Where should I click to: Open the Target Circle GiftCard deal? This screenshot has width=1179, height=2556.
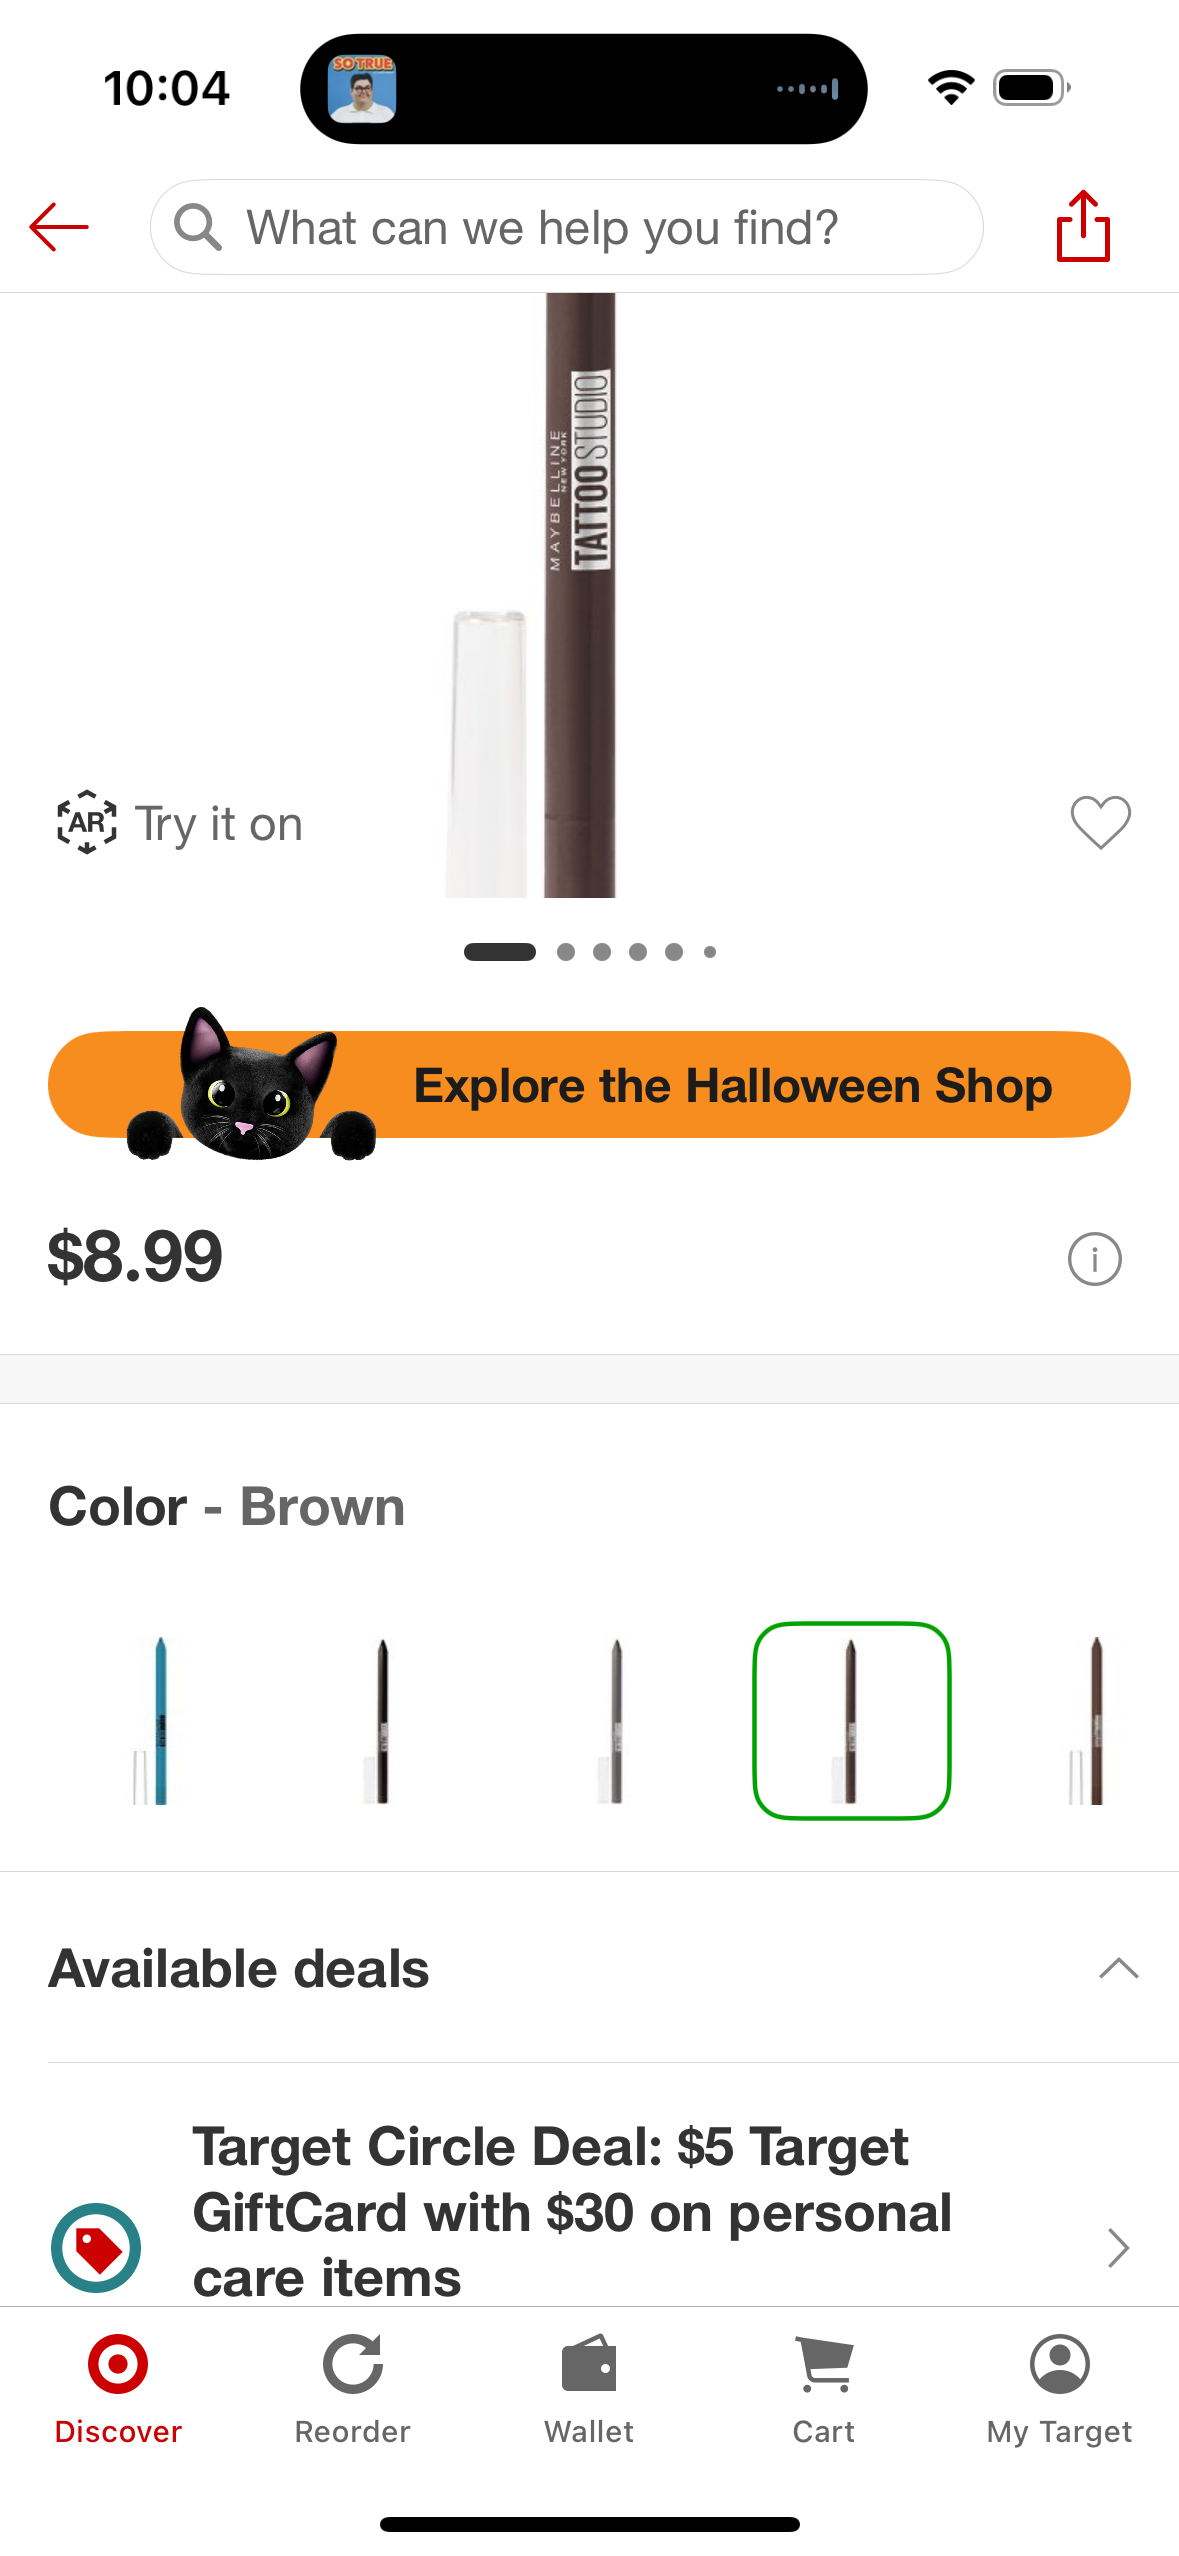point(570,2212)
